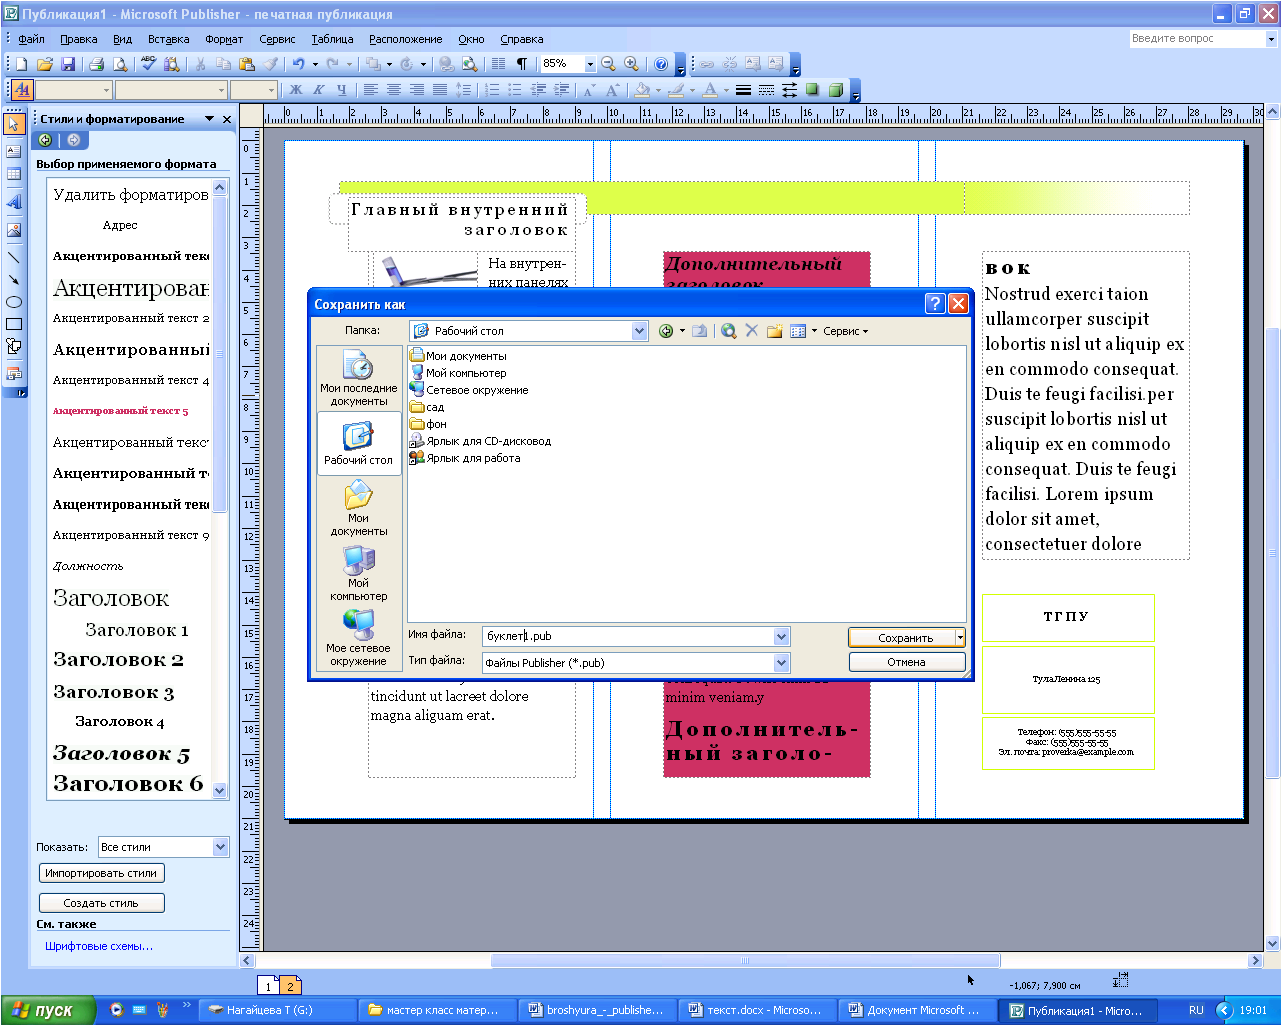
Task: Click the Отмена button
Action: pos(907,662)
